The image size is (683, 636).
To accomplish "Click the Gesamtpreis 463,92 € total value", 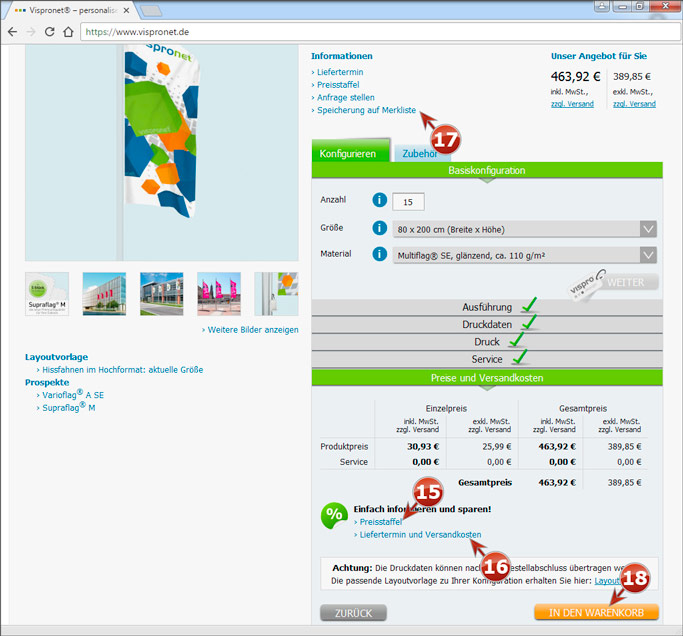I will [x=557, y=483].
